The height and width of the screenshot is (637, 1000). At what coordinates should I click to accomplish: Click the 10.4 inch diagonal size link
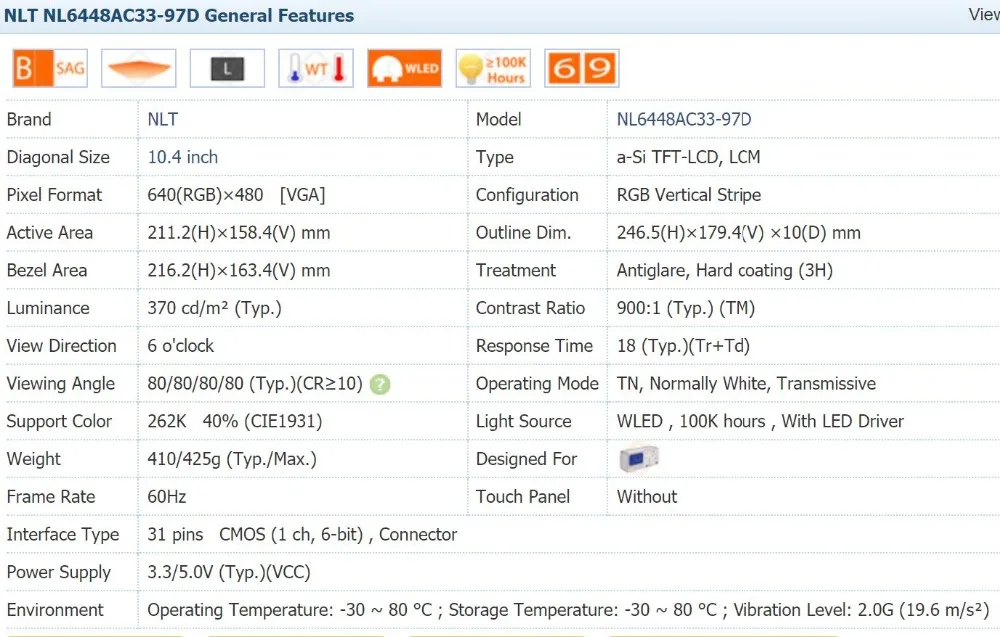pos(183,157)
